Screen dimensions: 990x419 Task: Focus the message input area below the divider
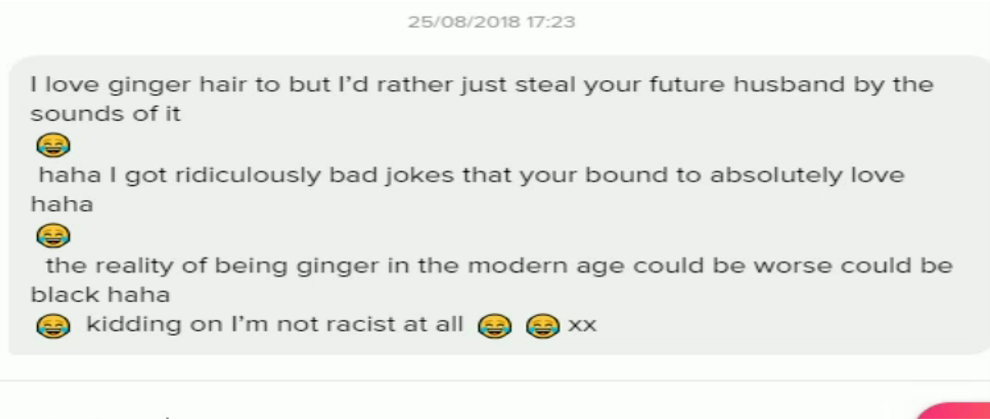(x=455, y=401)
